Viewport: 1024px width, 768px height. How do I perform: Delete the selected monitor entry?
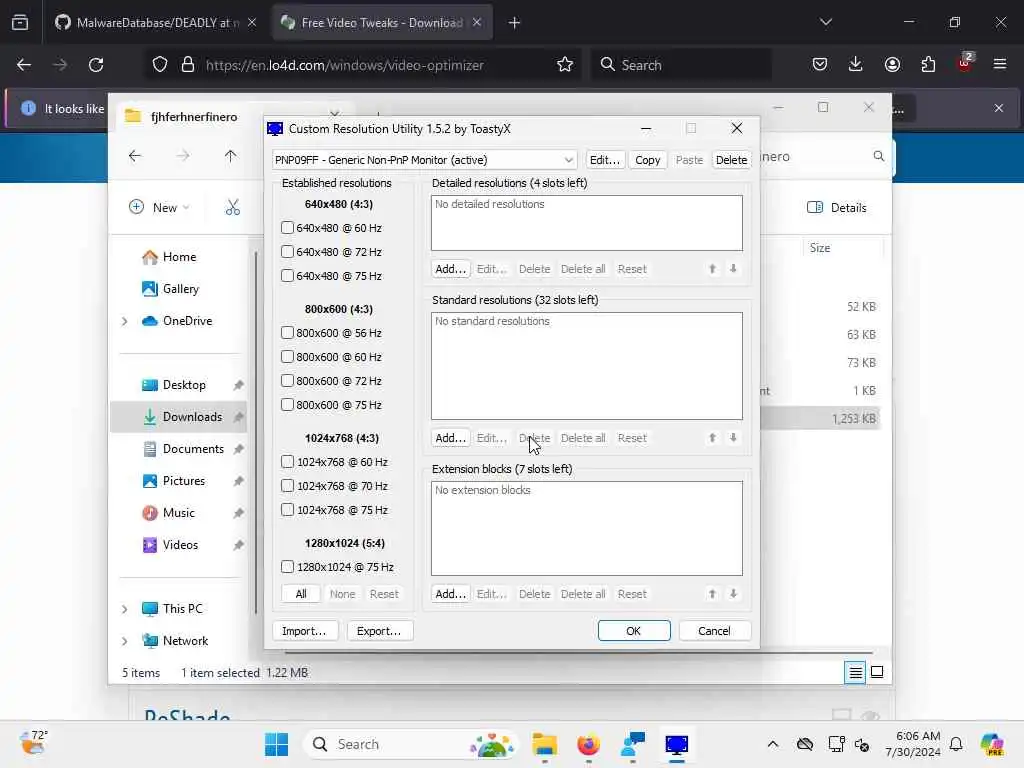[731, 160]
